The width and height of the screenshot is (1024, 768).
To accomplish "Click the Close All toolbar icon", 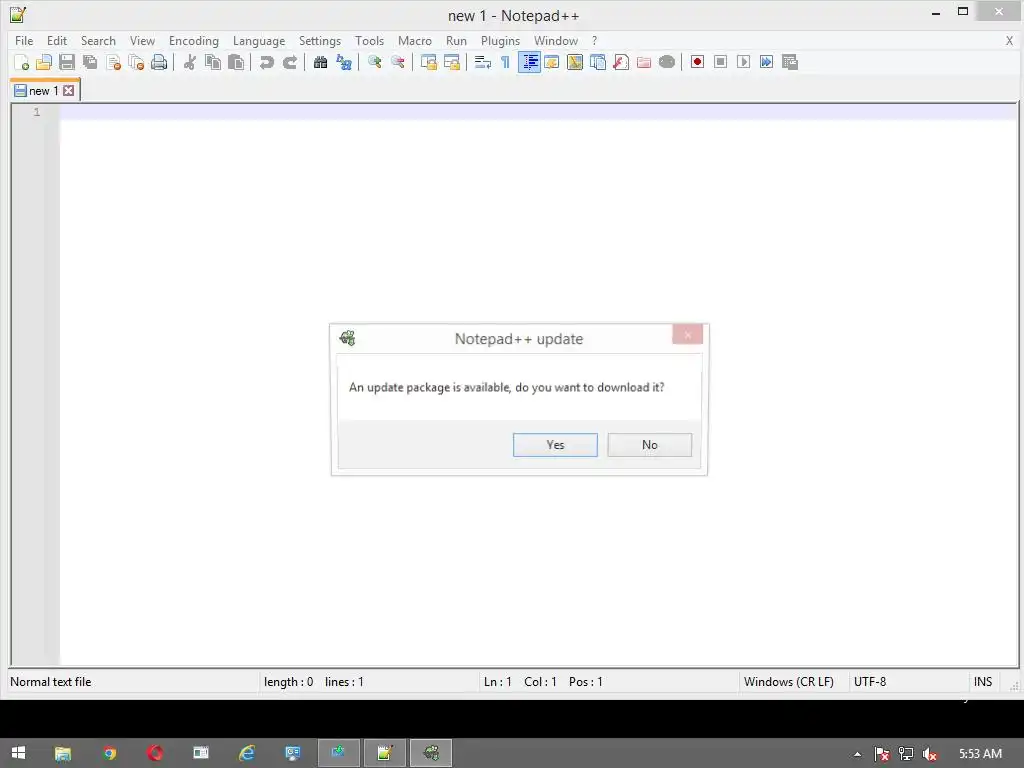I will (x=136, y=62).
